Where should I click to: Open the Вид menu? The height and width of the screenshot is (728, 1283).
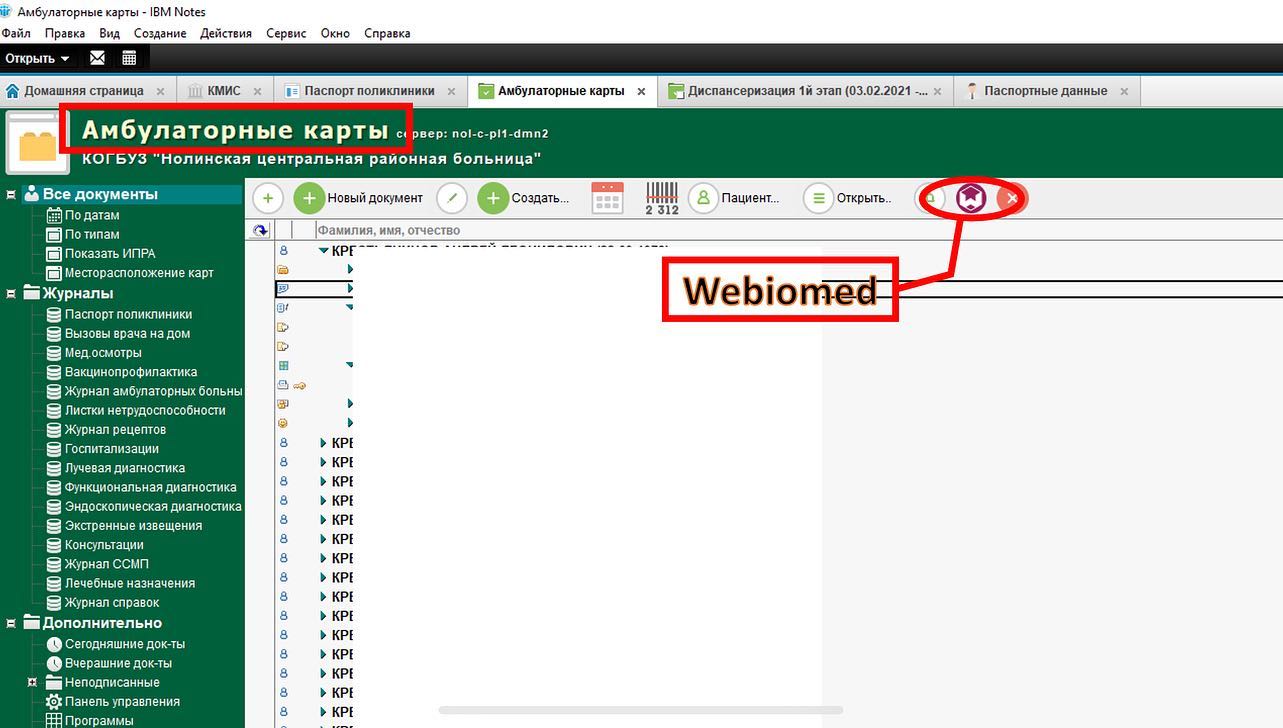[109, 33]
